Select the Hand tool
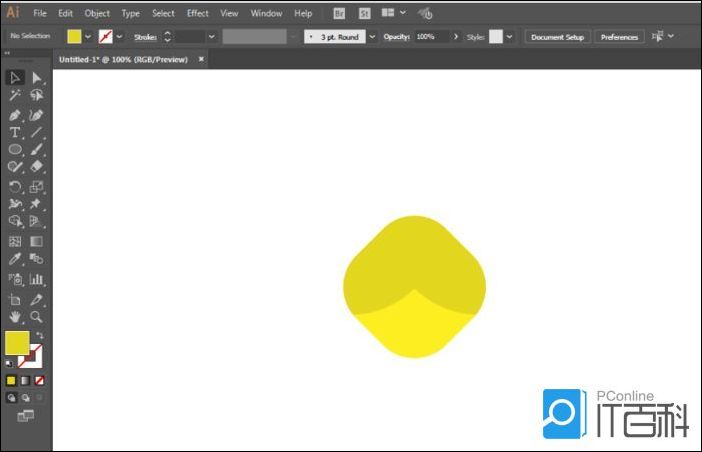 [x=15, y=317]
